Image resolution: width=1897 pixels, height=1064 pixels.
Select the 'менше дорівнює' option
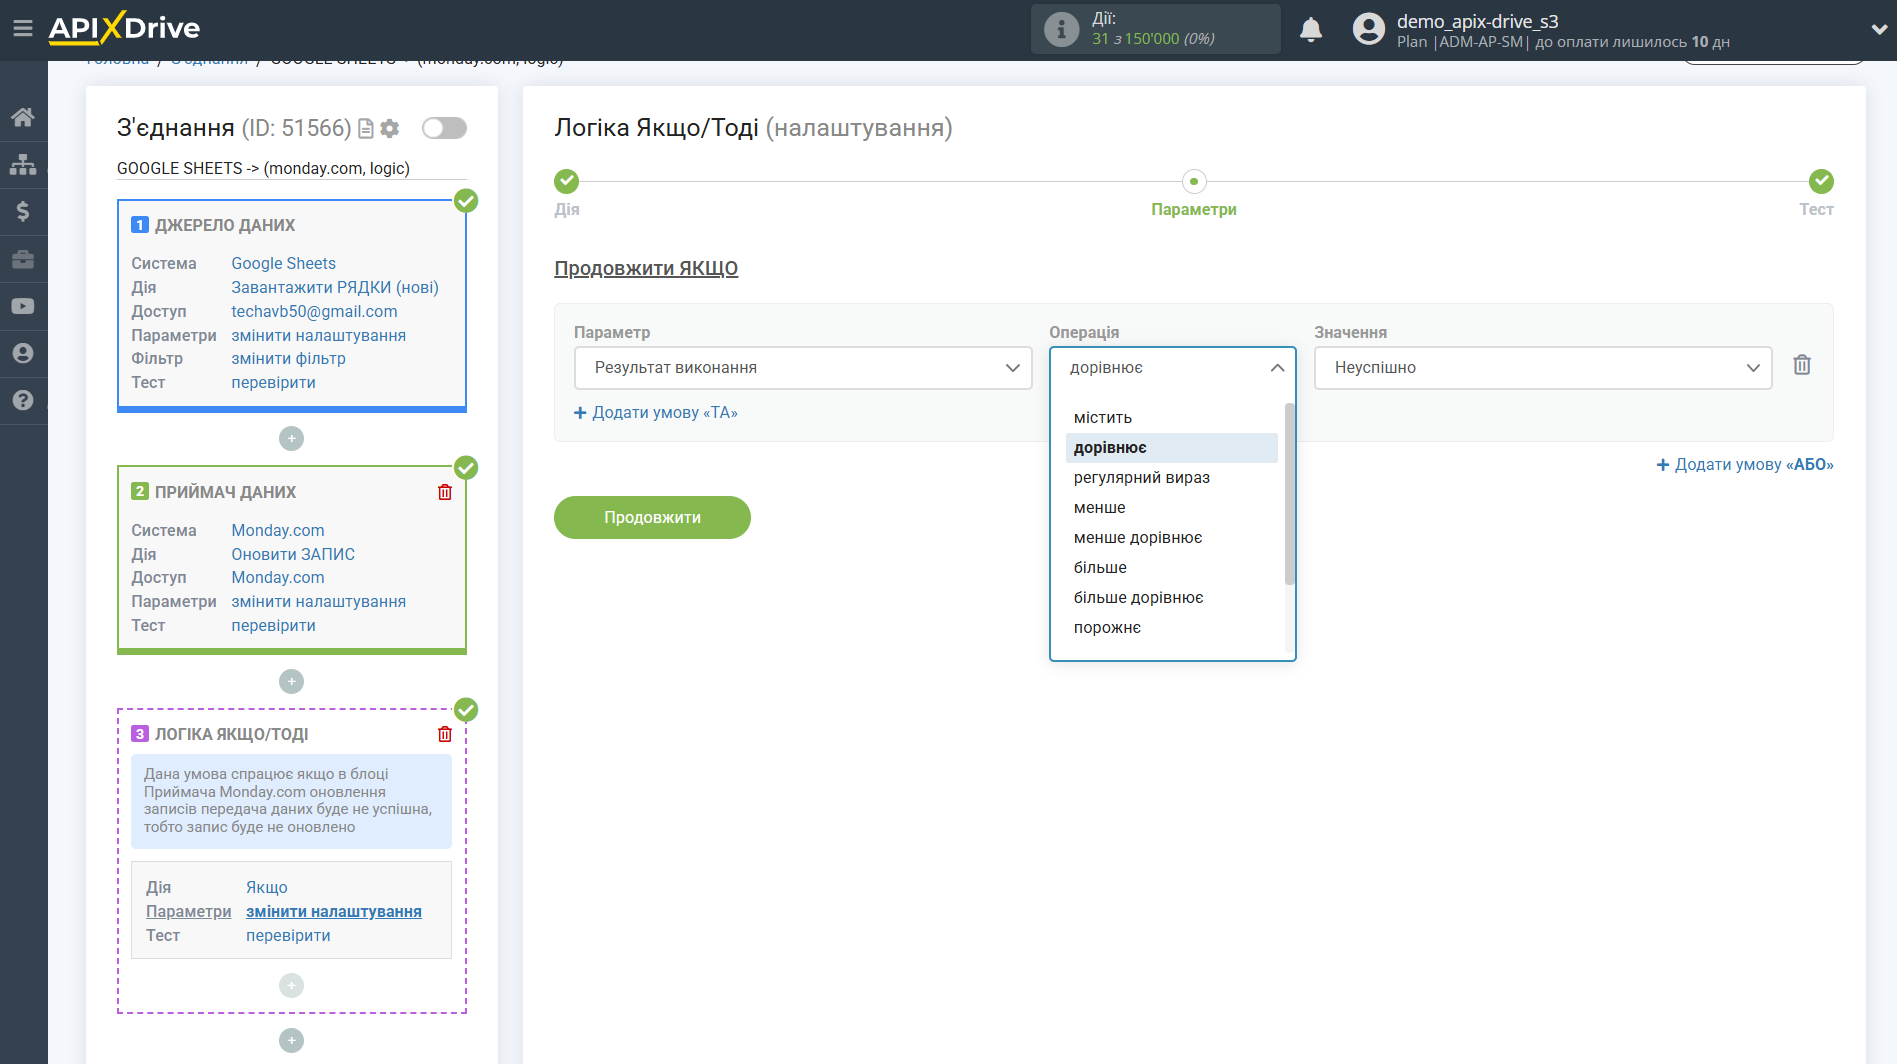1172,538
